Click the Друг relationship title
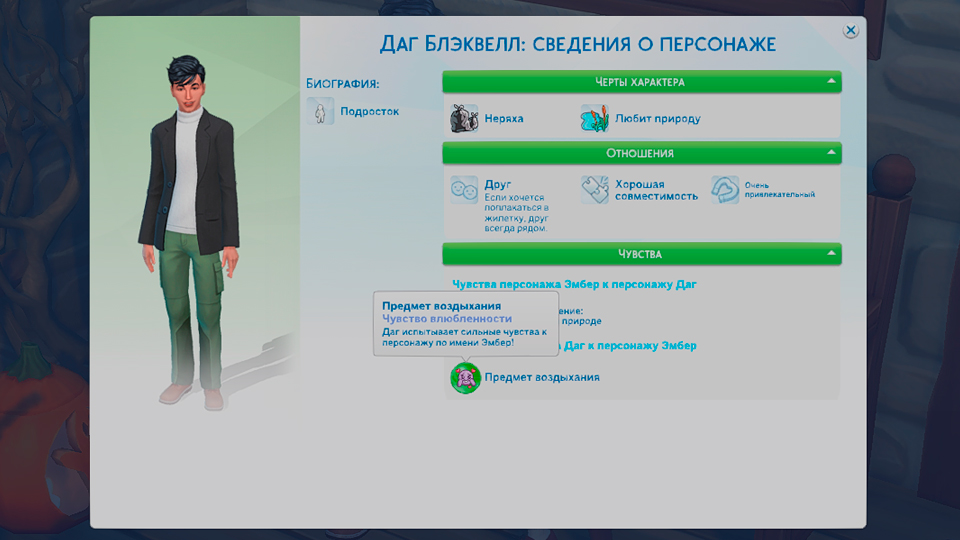 point(497,184)
